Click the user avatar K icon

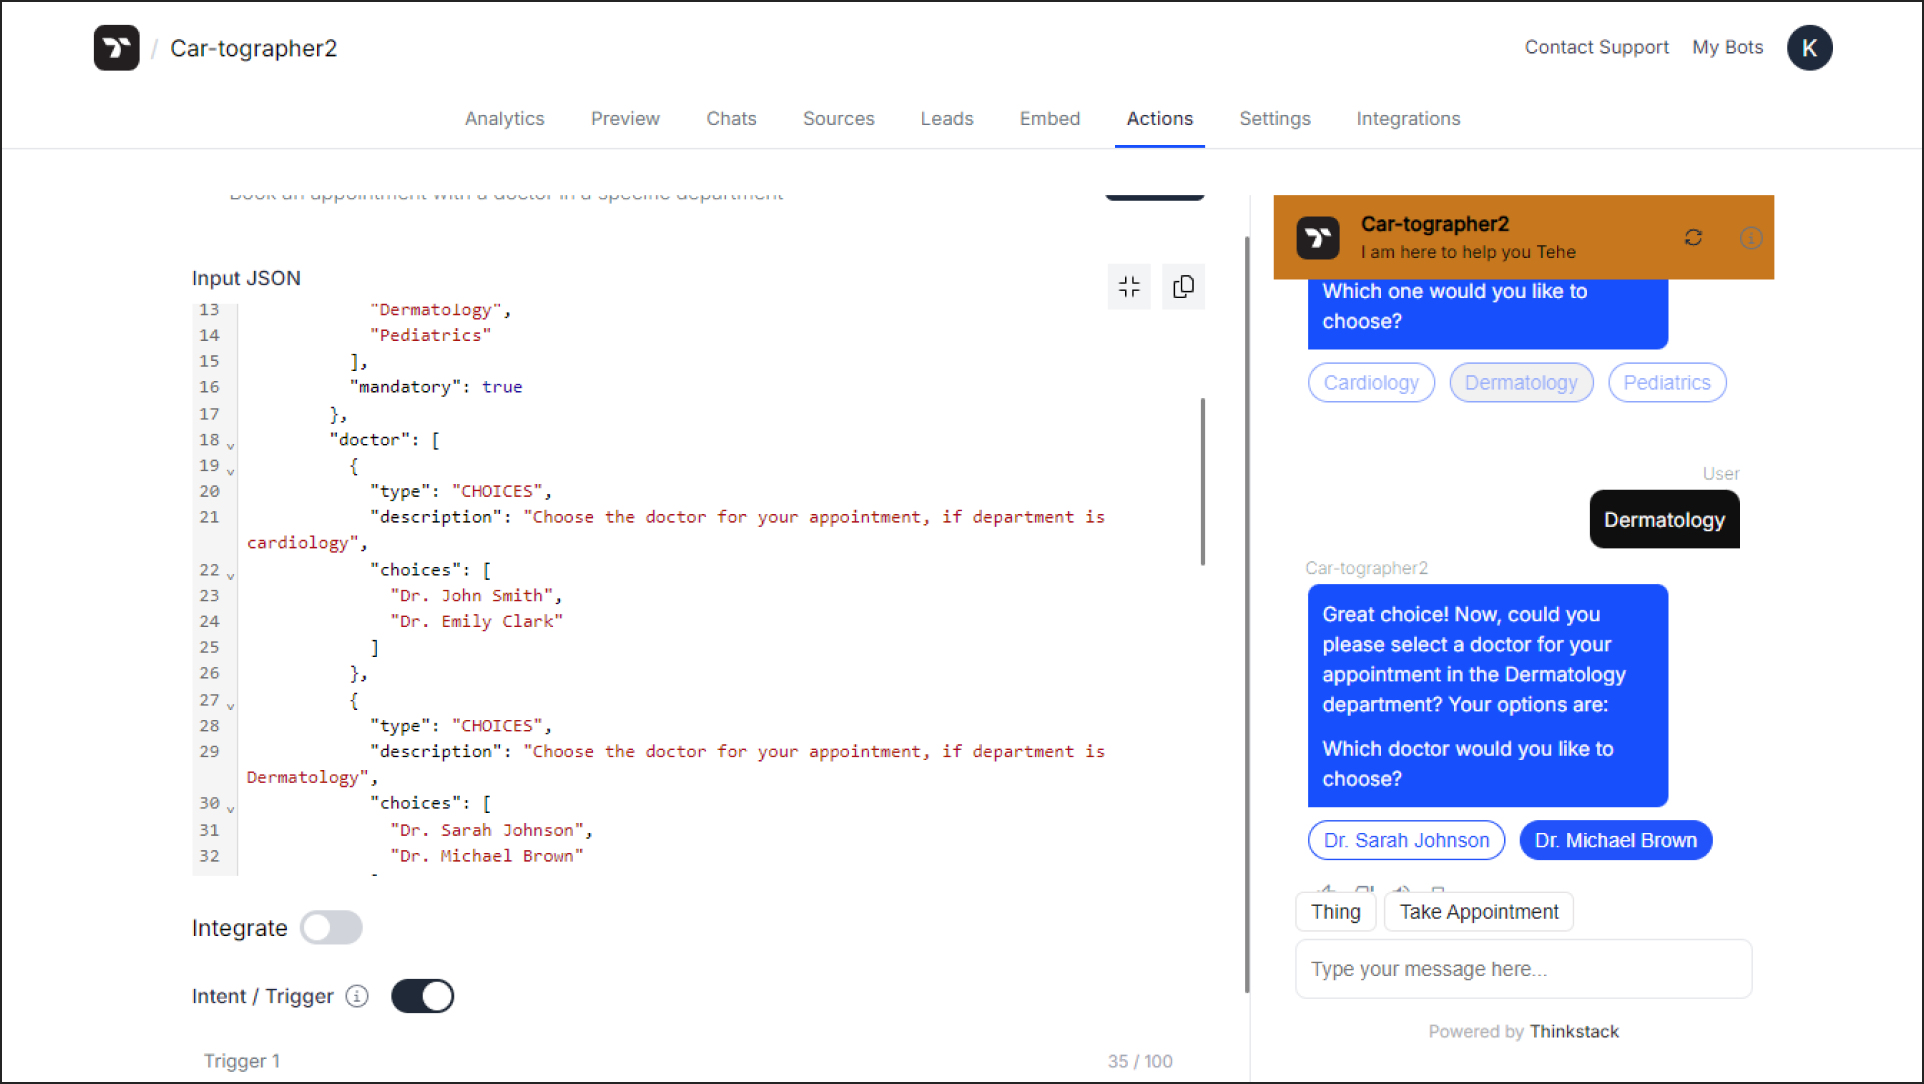coord(1809,48)
